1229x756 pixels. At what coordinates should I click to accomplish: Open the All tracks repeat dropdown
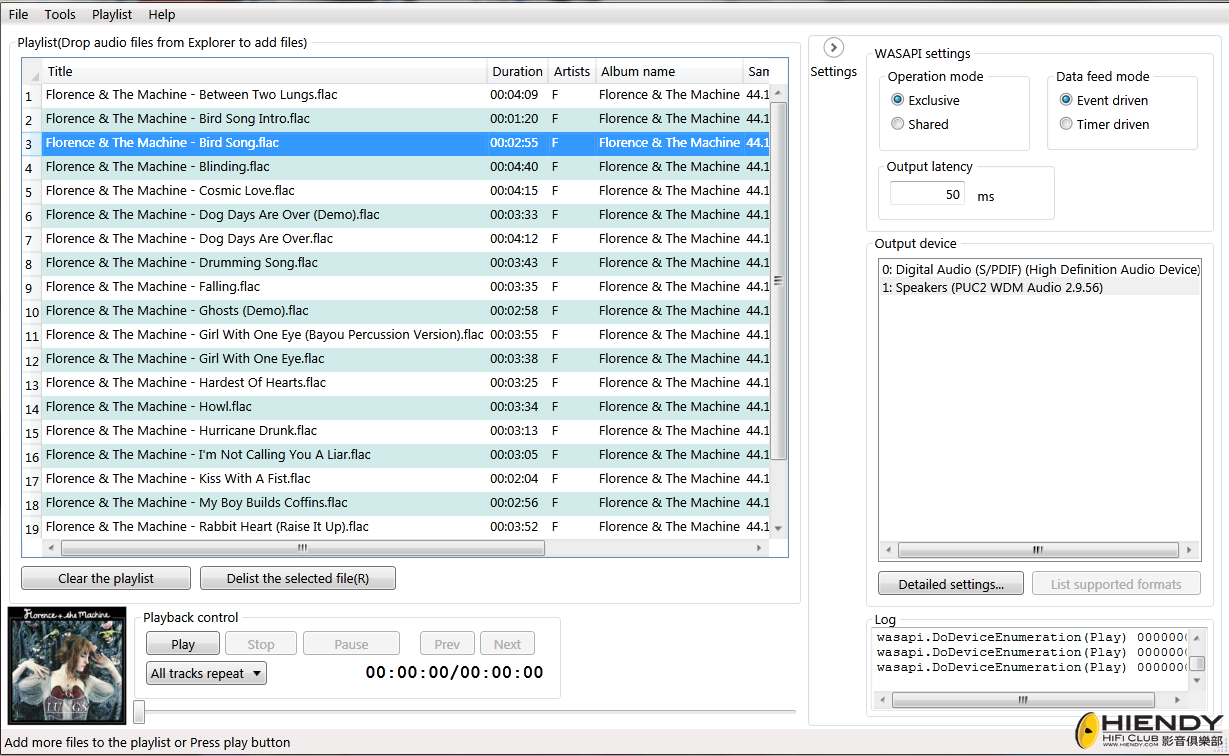click(x=206, y=673)
